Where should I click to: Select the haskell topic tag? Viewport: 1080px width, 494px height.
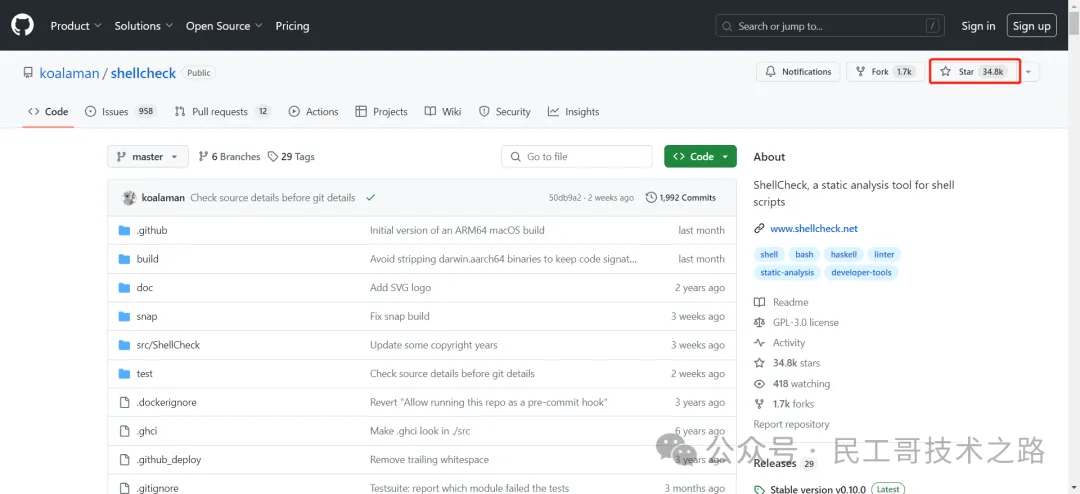click(844, 255)
